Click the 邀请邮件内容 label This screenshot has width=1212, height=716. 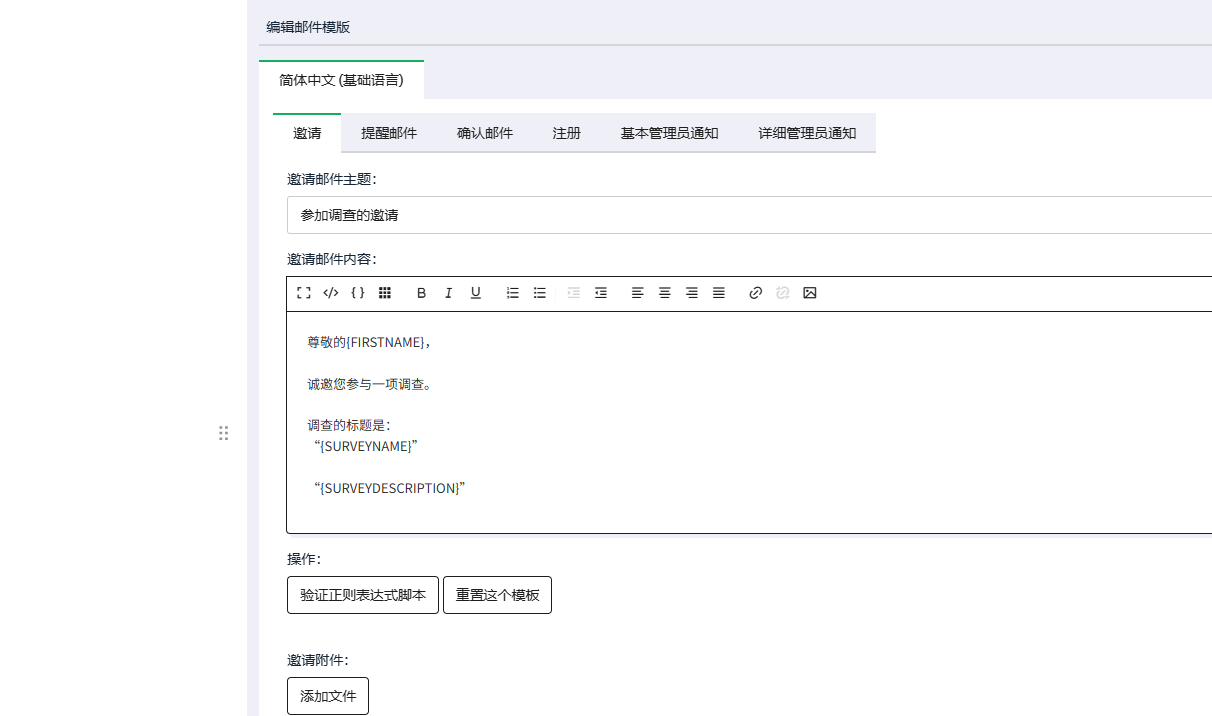click(x=332, y=259)
